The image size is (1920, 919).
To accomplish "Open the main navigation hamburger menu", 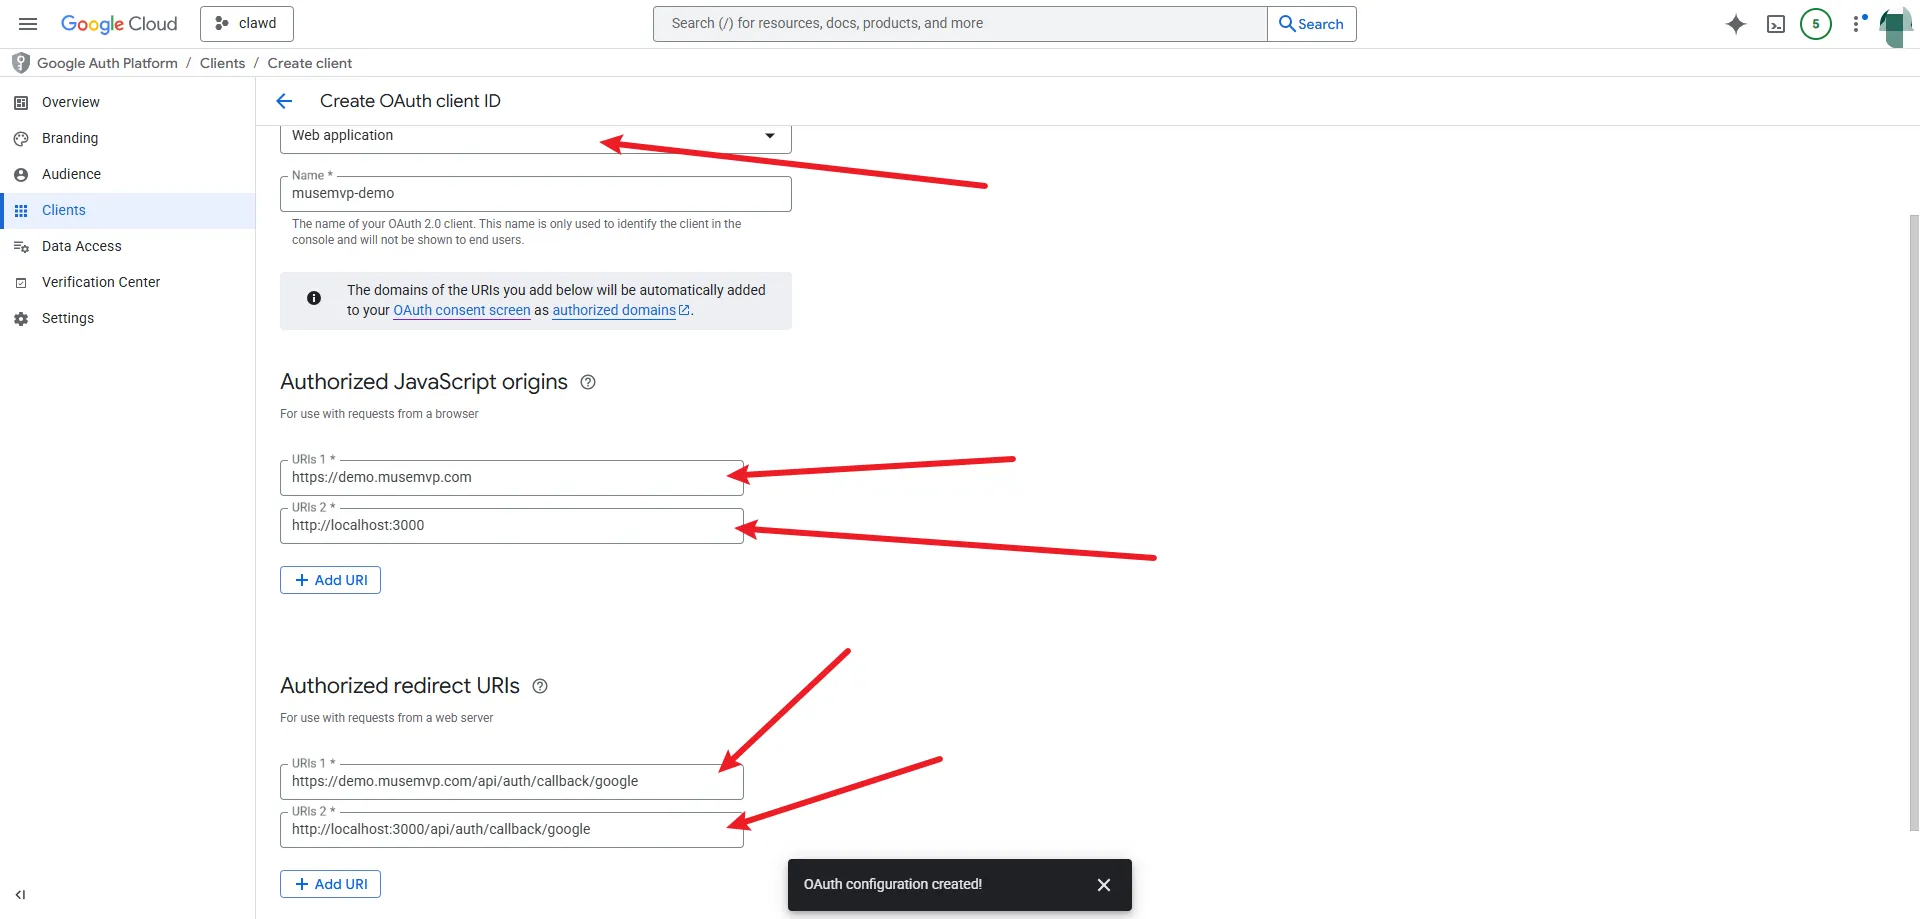I will (x=28, y=24).
